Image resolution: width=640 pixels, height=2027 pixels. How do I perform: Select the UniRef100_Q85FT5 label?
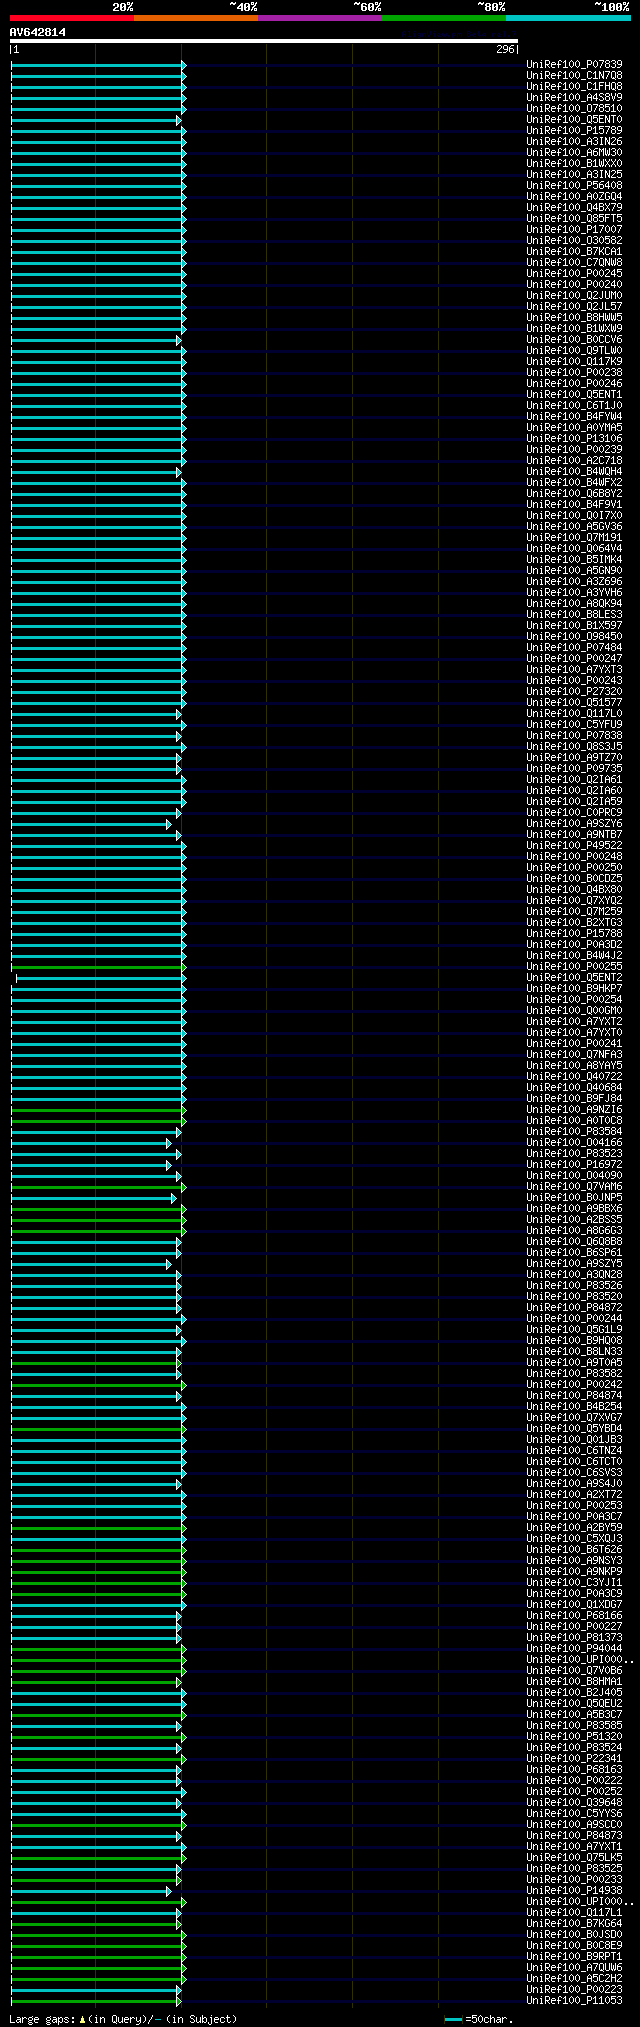(x=574, y=218)
